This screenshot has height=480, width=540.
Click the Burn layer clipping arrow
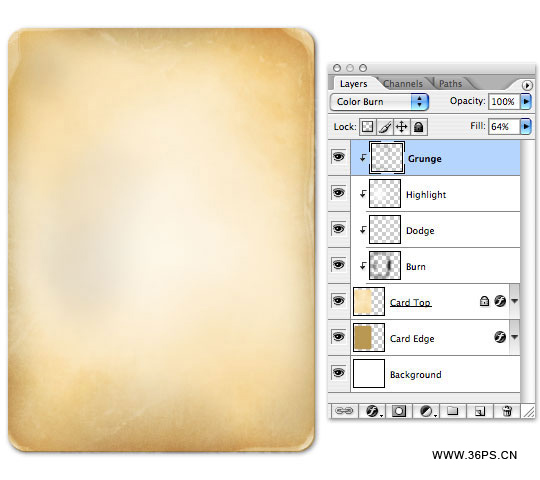click(x=363, y=266)
